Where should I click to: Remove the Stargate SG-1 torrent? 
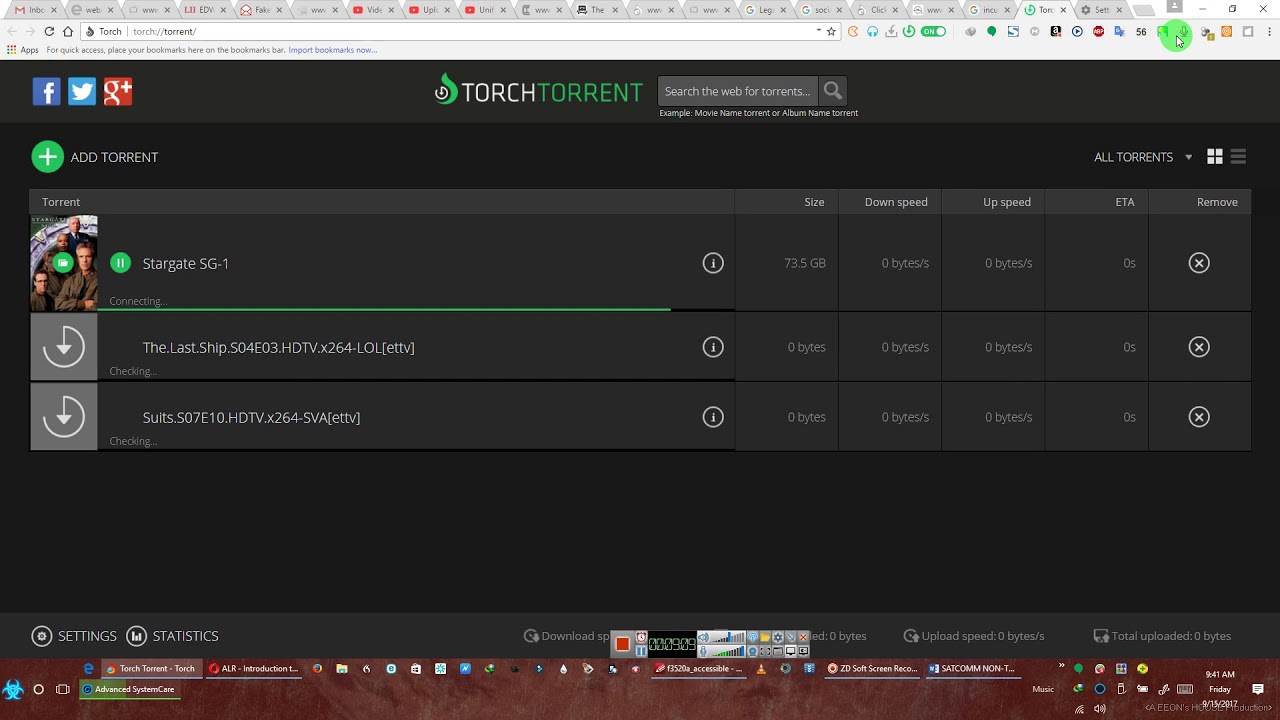(1199, 263)
